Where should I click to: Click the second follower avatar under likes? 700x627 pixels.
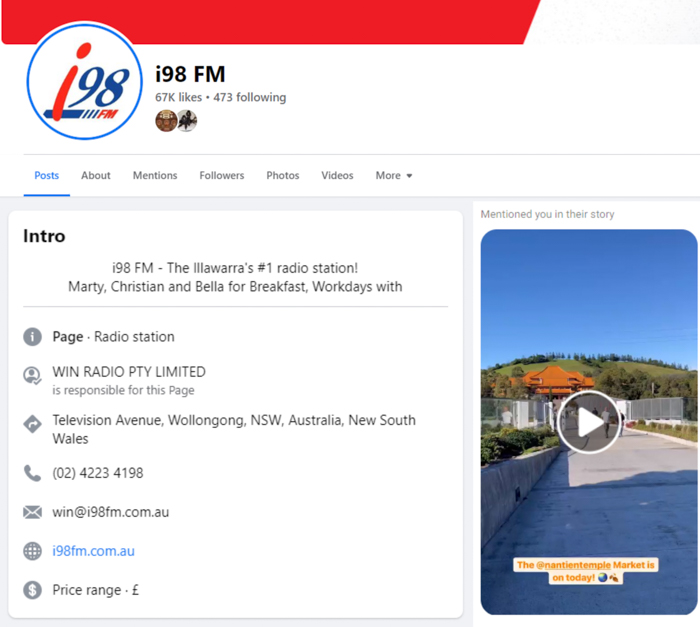[x=187, y=121]
